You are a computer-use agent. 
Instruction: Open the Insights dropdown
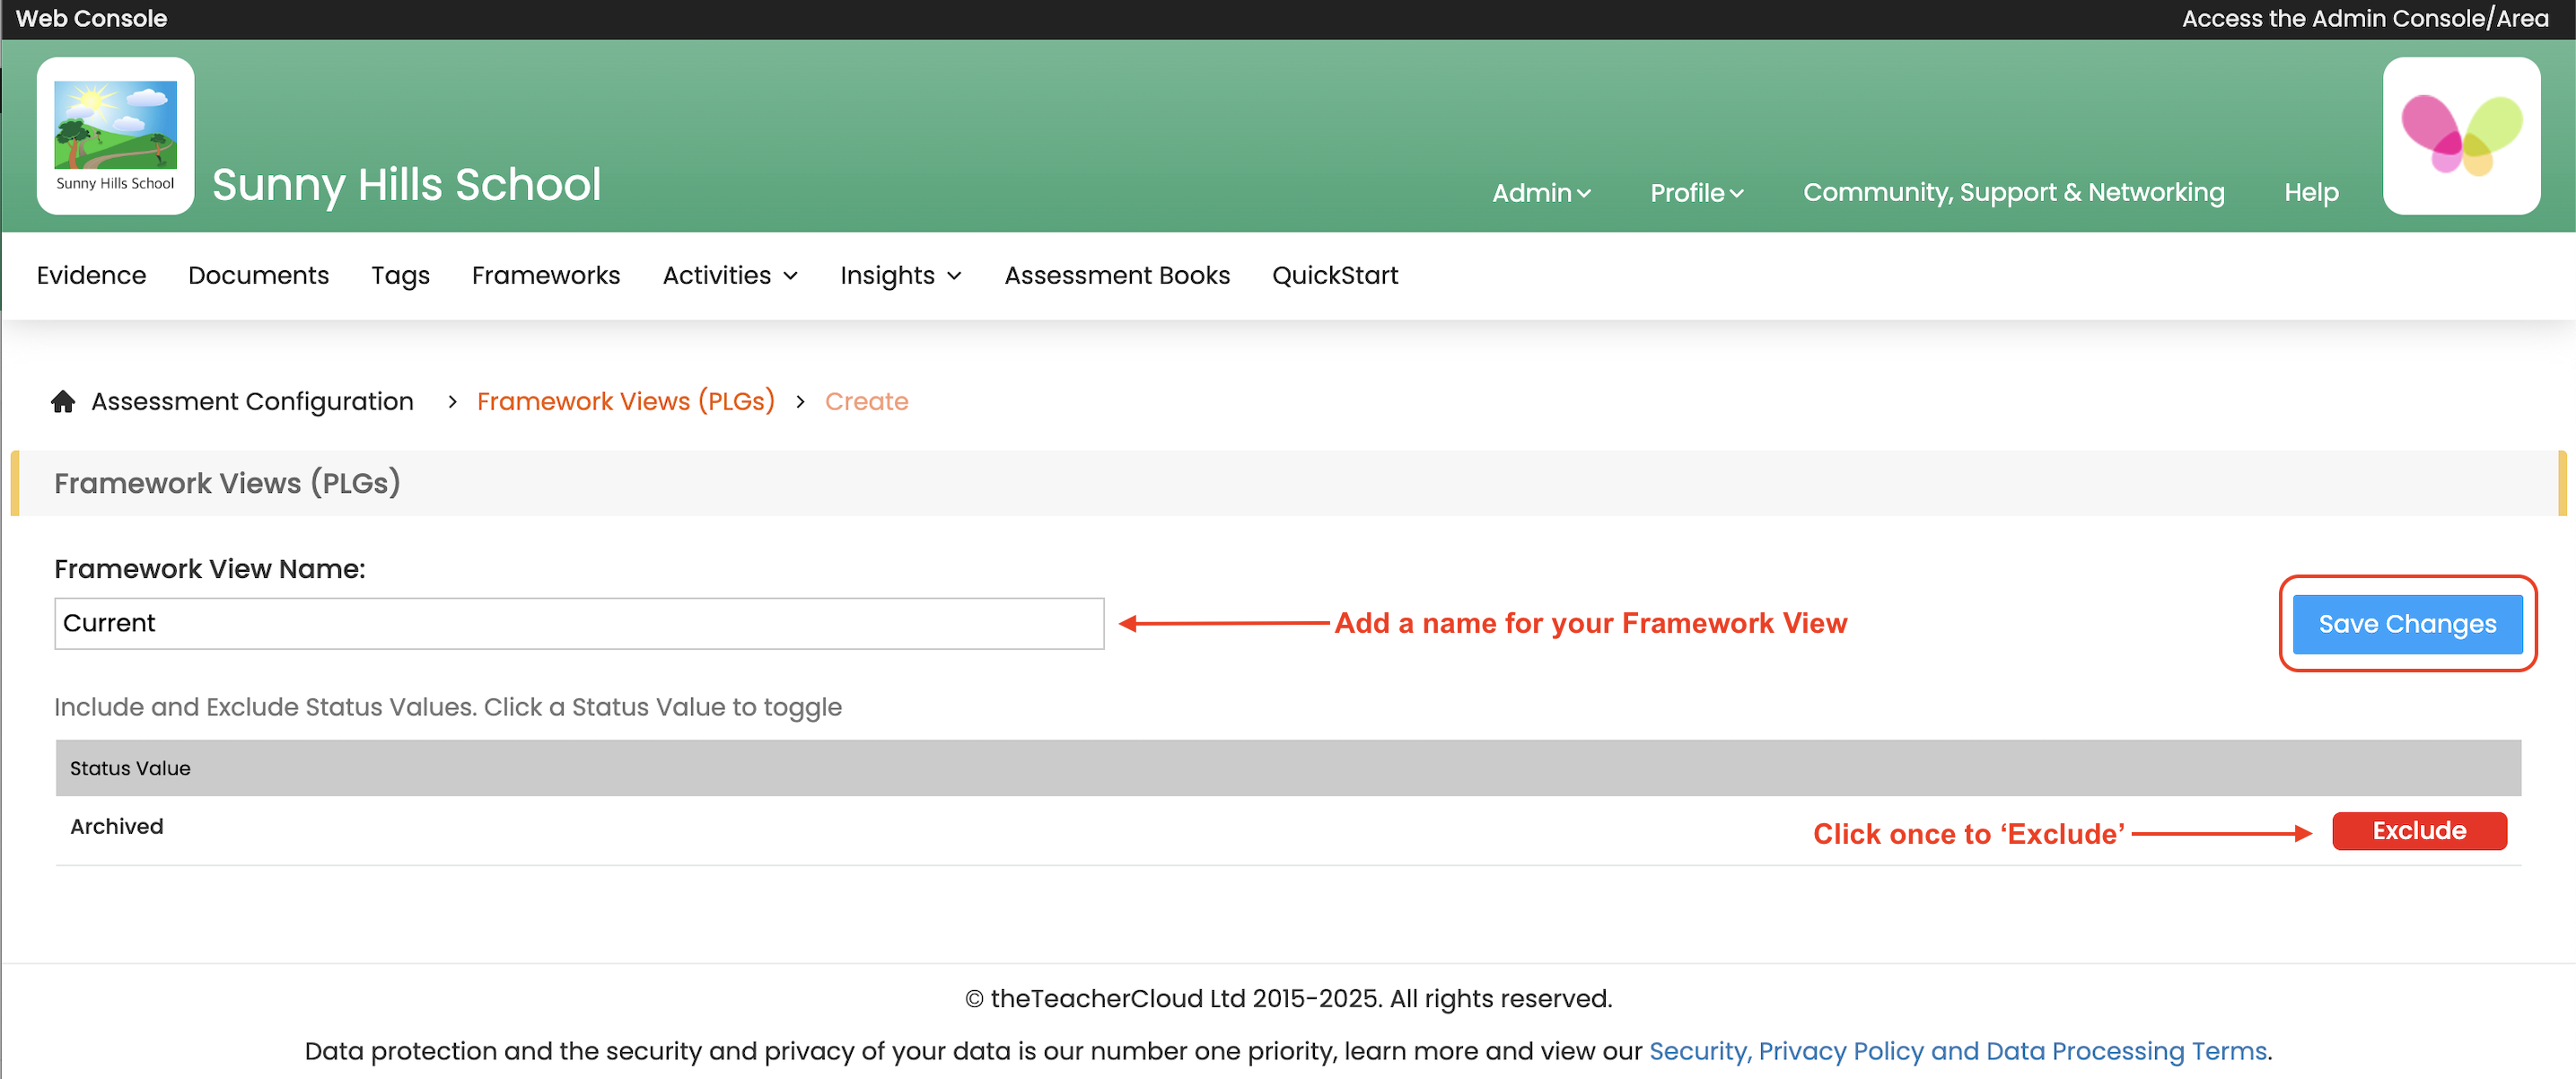[x=900, y=275]
